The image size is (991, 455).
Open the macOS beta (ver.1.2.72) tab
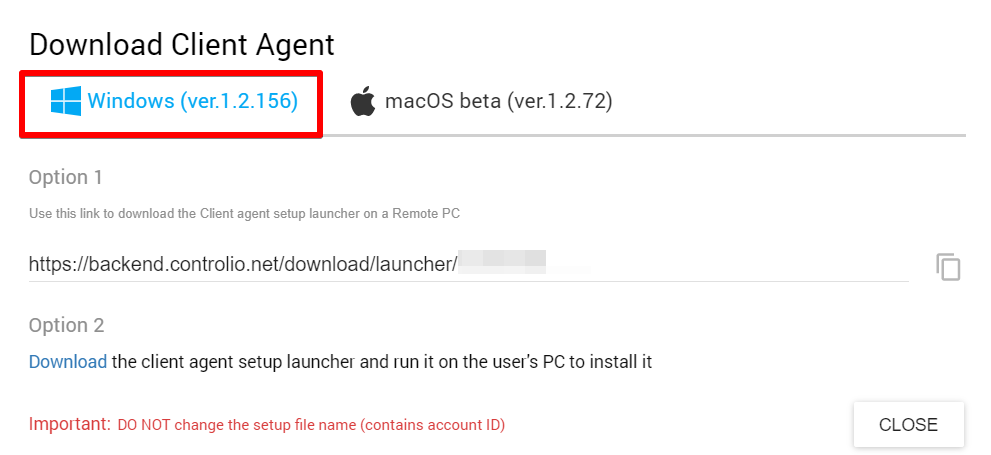pos(481,102)
